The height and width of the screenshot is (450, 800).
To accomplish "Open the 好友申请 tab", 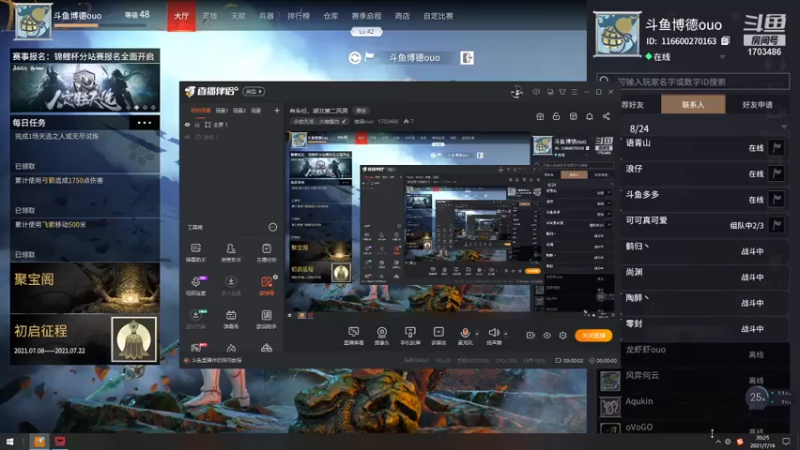I will coord(757,105).
